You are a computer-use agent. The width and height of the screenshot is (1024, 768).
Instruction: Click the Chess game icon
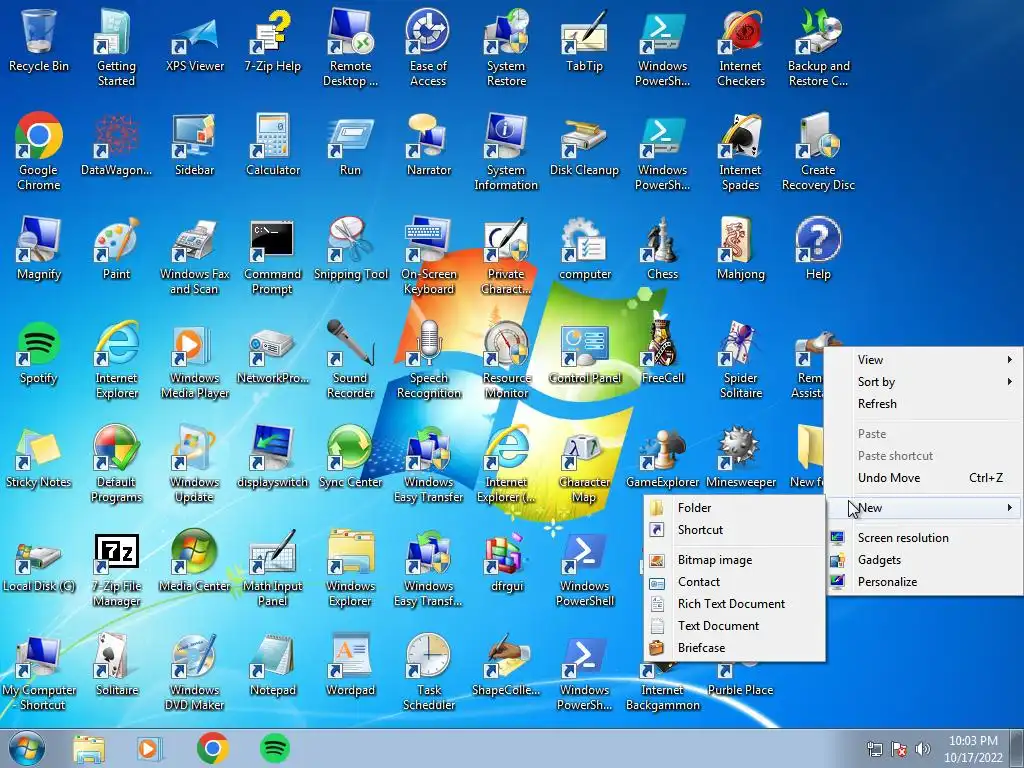pos(662,249)
